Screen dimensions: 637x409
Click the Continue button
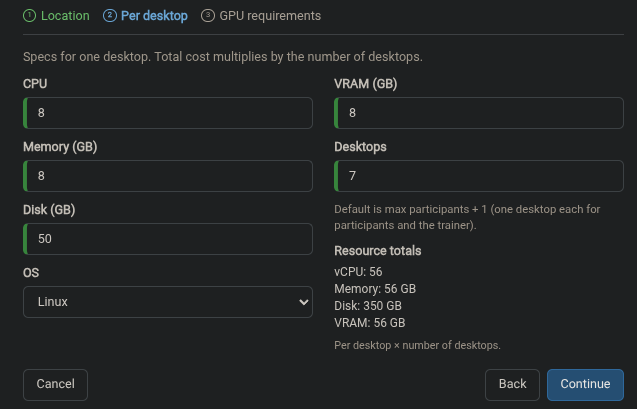(x=585, y=384)
